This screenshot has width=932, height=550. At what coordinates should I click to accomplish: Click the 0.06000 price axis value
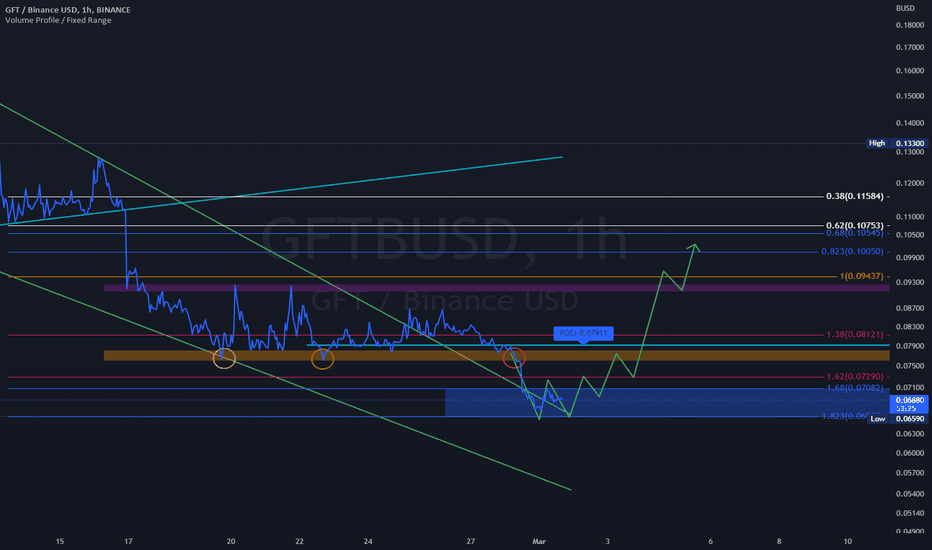pyautogui.click(x=909, y=453)
